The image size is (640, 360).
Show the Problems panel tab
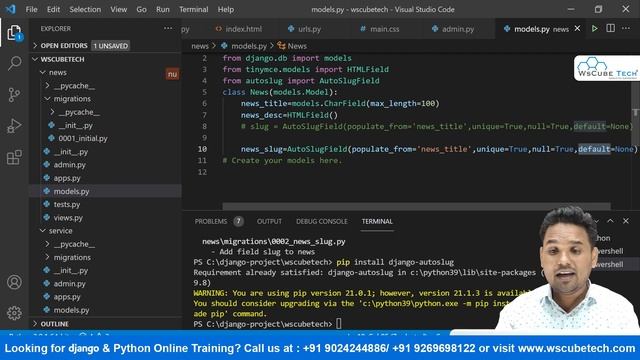pyautogui.click(x=211, y=221)
